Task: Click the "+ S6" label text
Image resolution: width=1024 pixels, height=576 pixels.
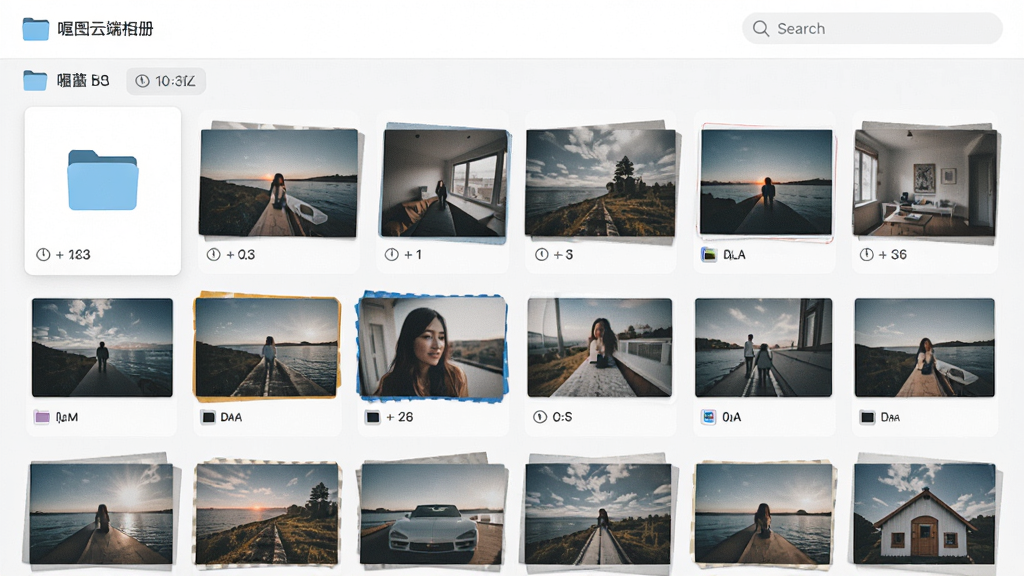Action: (x=893, y=255)
